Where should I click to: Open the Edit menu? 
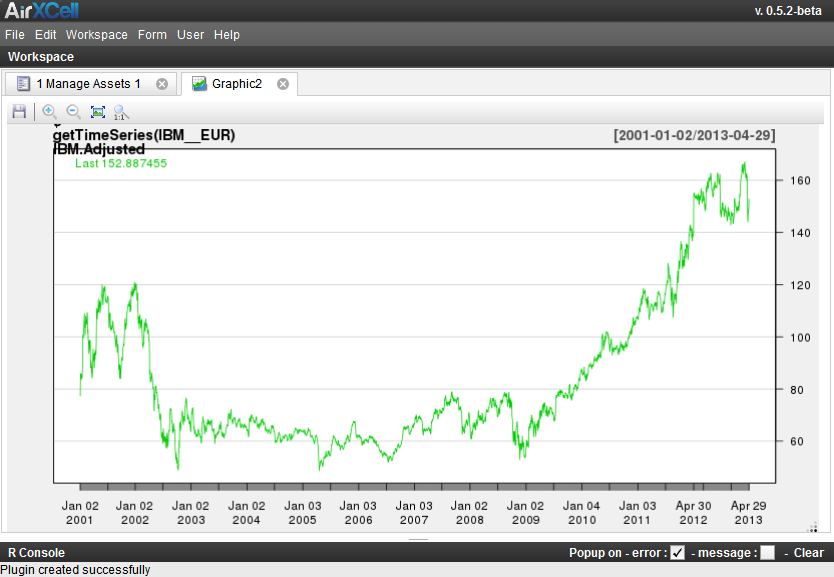[45, 35]
